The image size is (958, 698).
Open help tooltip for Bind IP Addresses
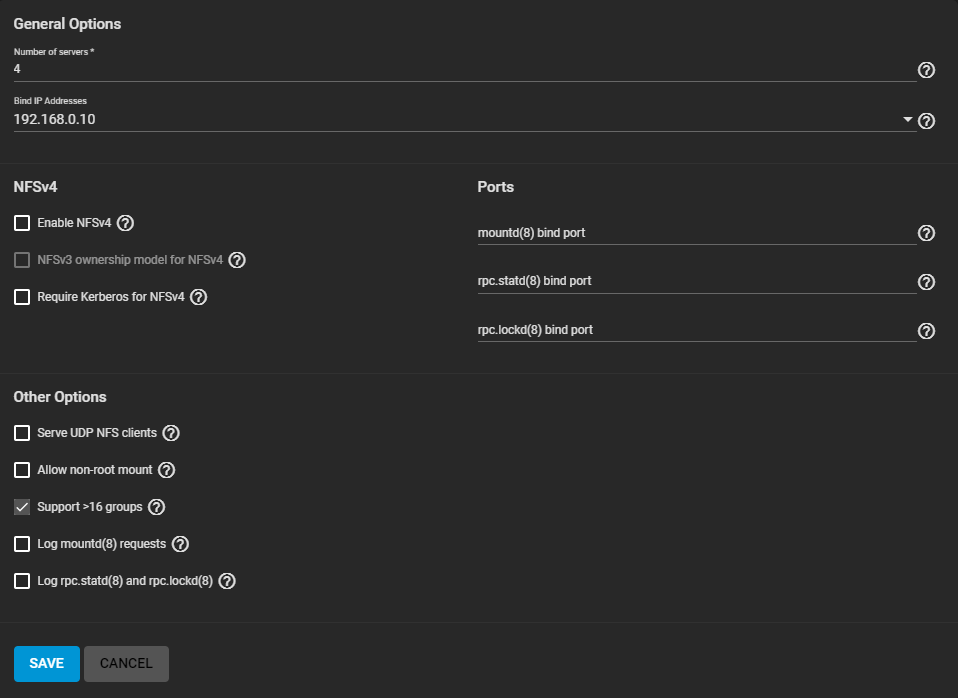tap(926, 121)
